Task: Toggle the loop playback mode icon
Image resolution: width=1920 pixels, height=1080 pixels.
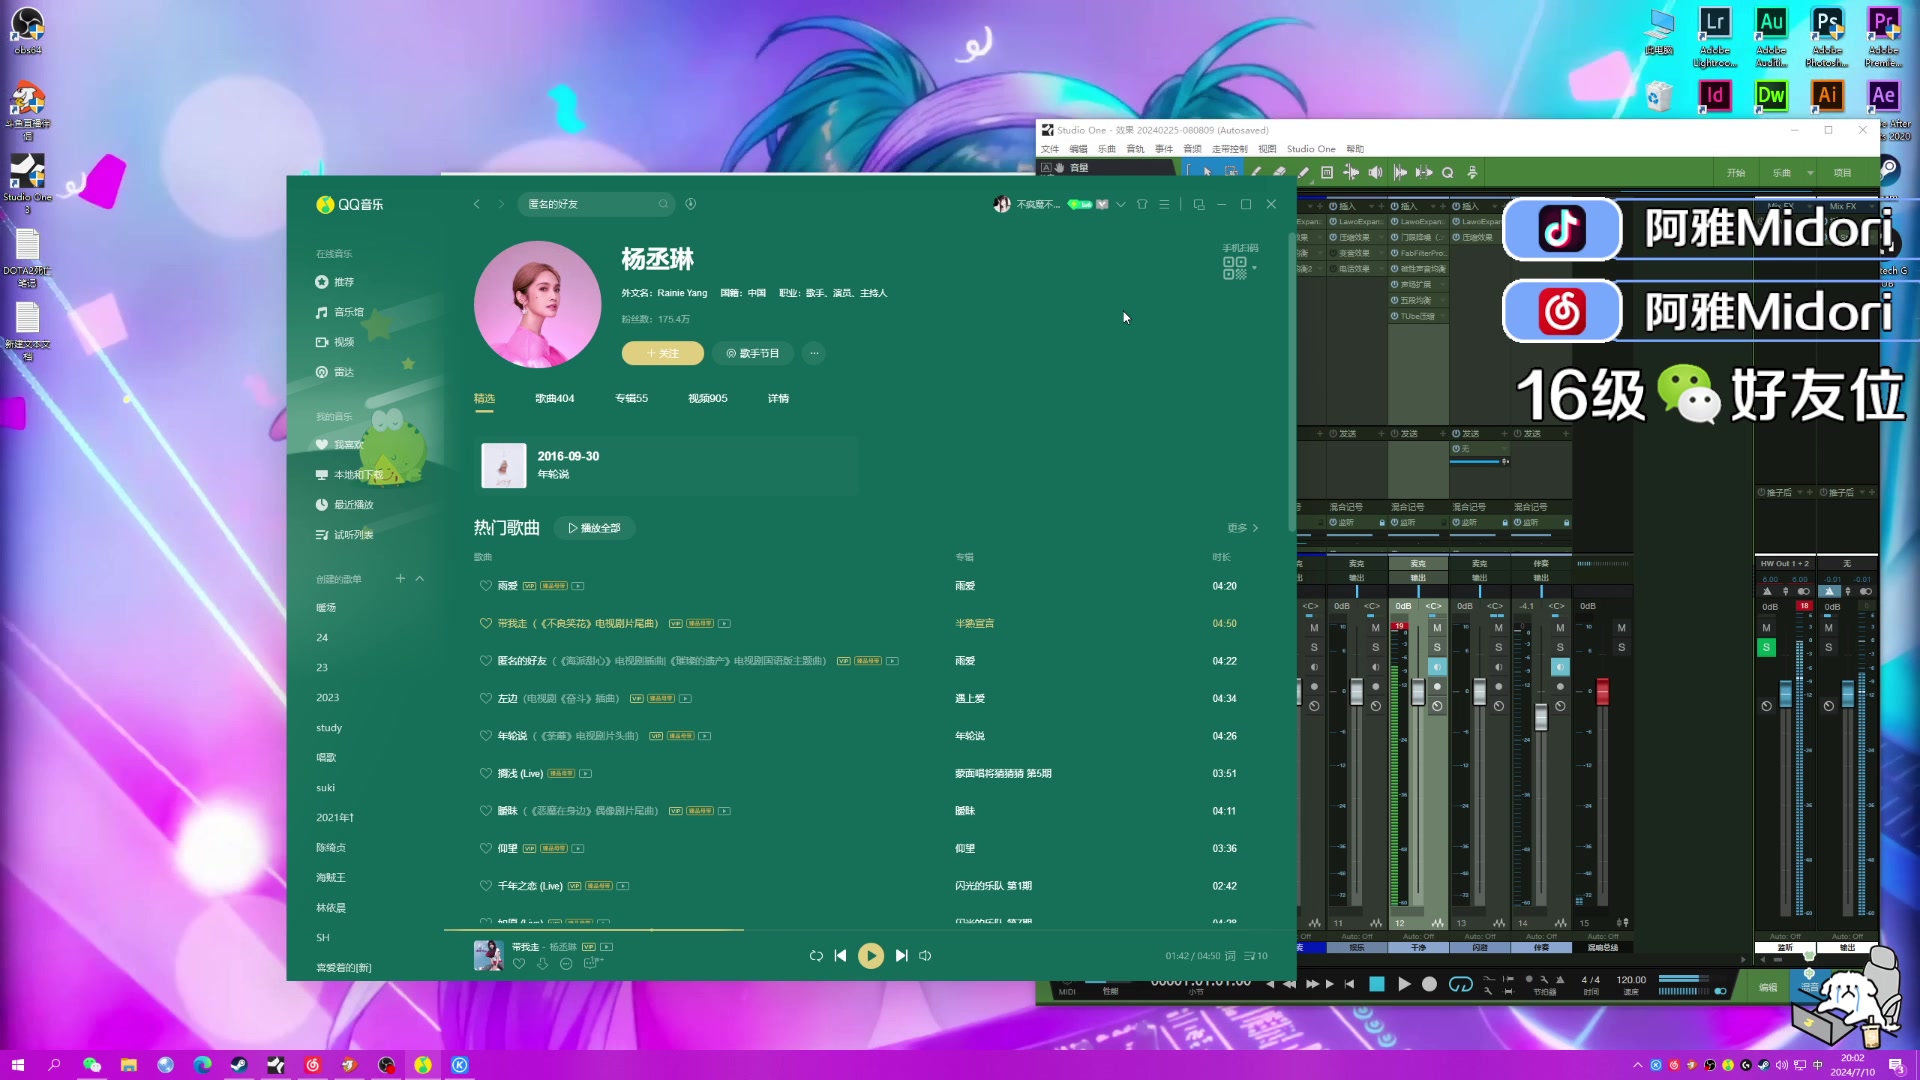Action: tap(816, 955)
